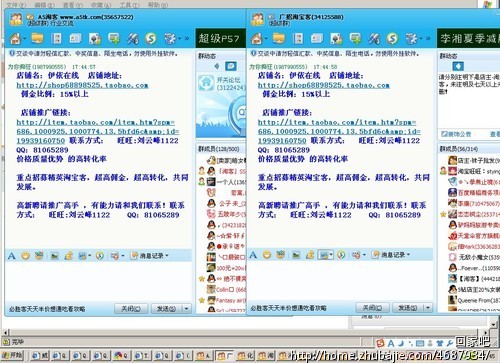
Task: Open the Windows 开始 start button
Action: 12,355
